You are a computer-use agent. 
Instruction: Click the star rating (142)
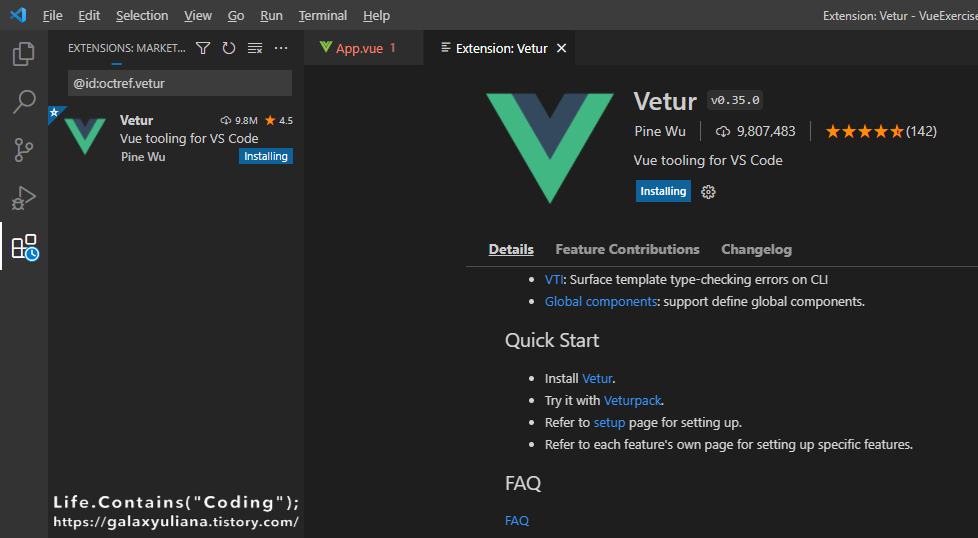tap(881, 132)
